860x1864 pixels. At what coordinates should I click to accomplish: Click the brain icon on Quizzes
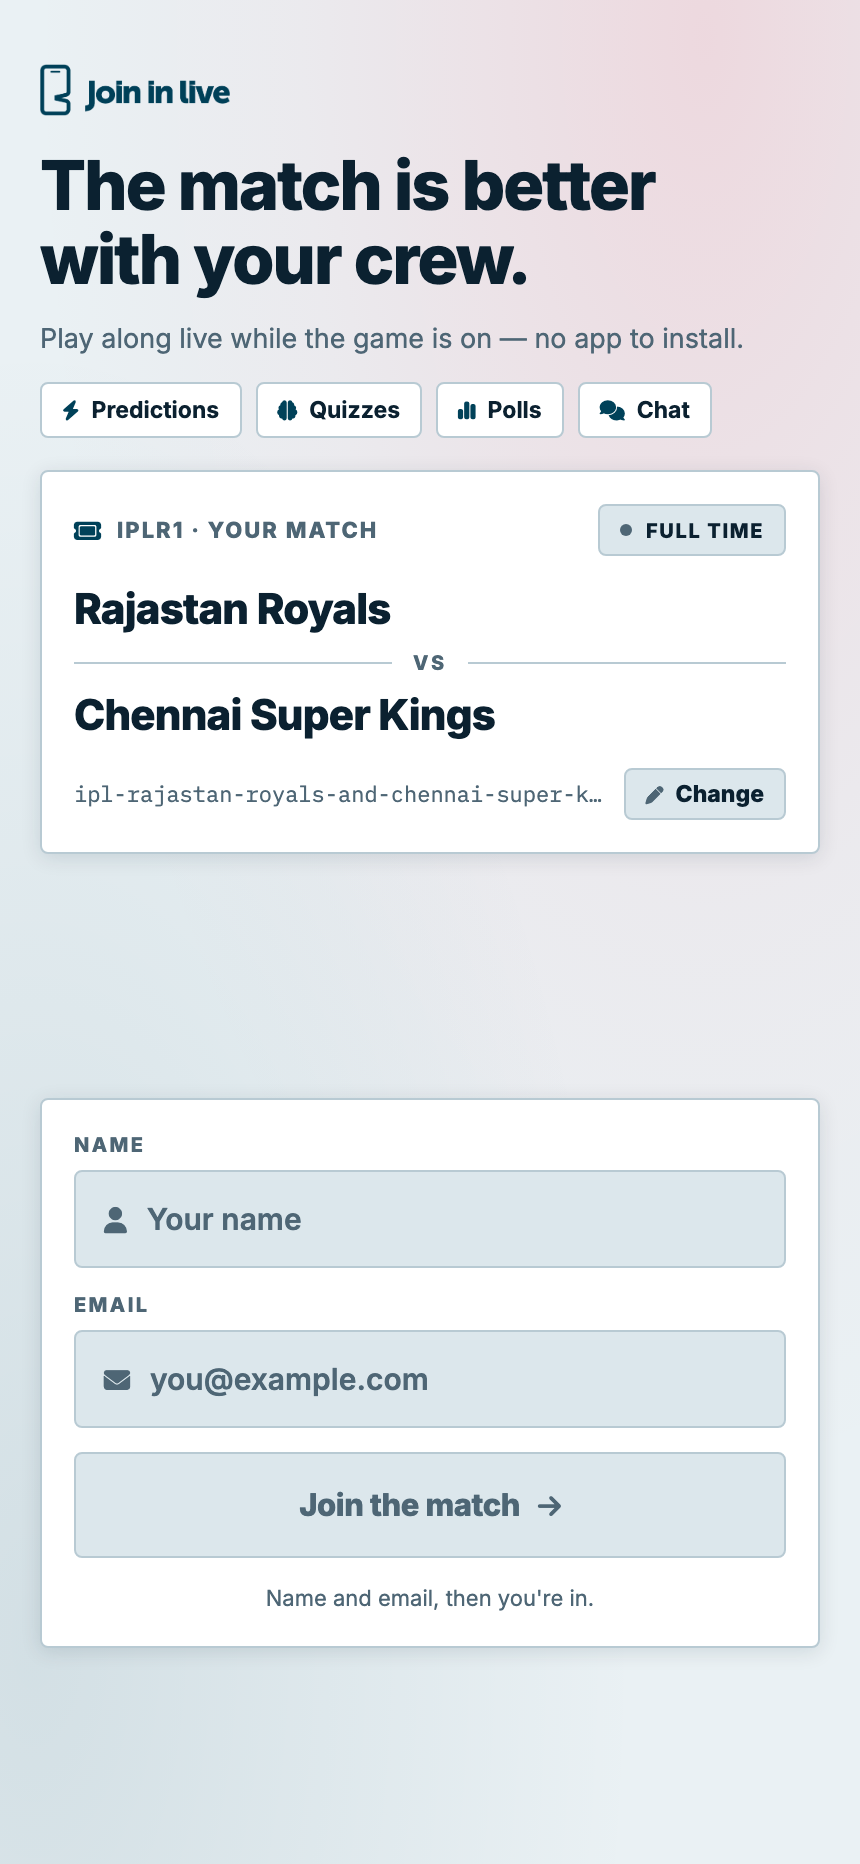coord(287,410)
